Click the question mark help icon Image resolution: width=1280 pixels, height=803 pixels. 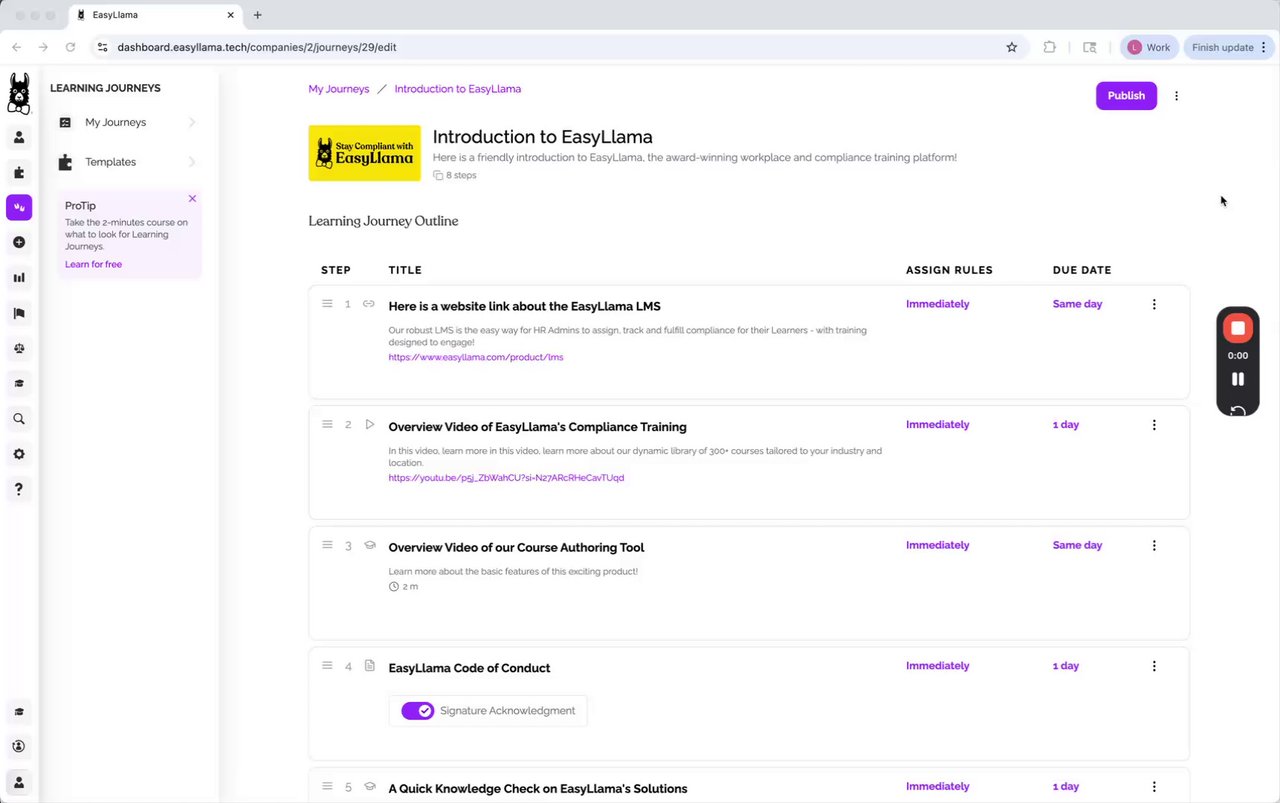(x=19, y=489)
